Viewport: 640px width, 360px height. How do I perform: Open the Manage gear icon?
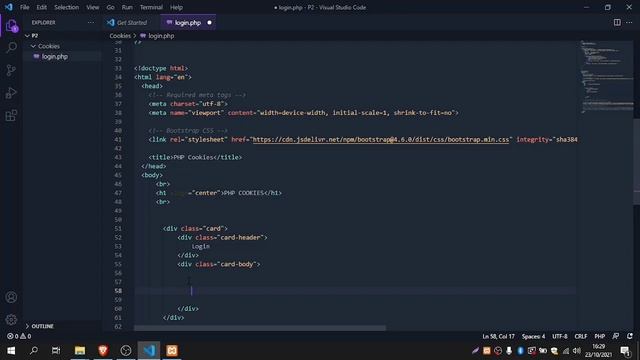(11, 320)
